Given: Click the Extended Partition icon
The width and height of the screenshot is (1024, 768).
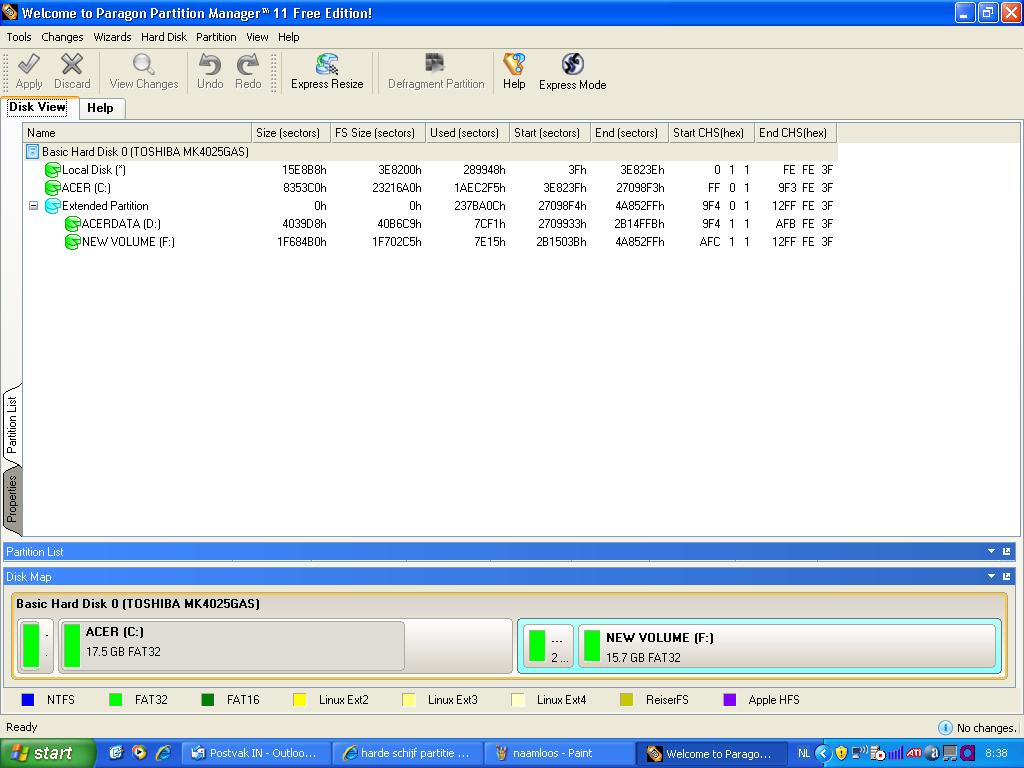Looking at the screenshot, I should coord(52,206).
